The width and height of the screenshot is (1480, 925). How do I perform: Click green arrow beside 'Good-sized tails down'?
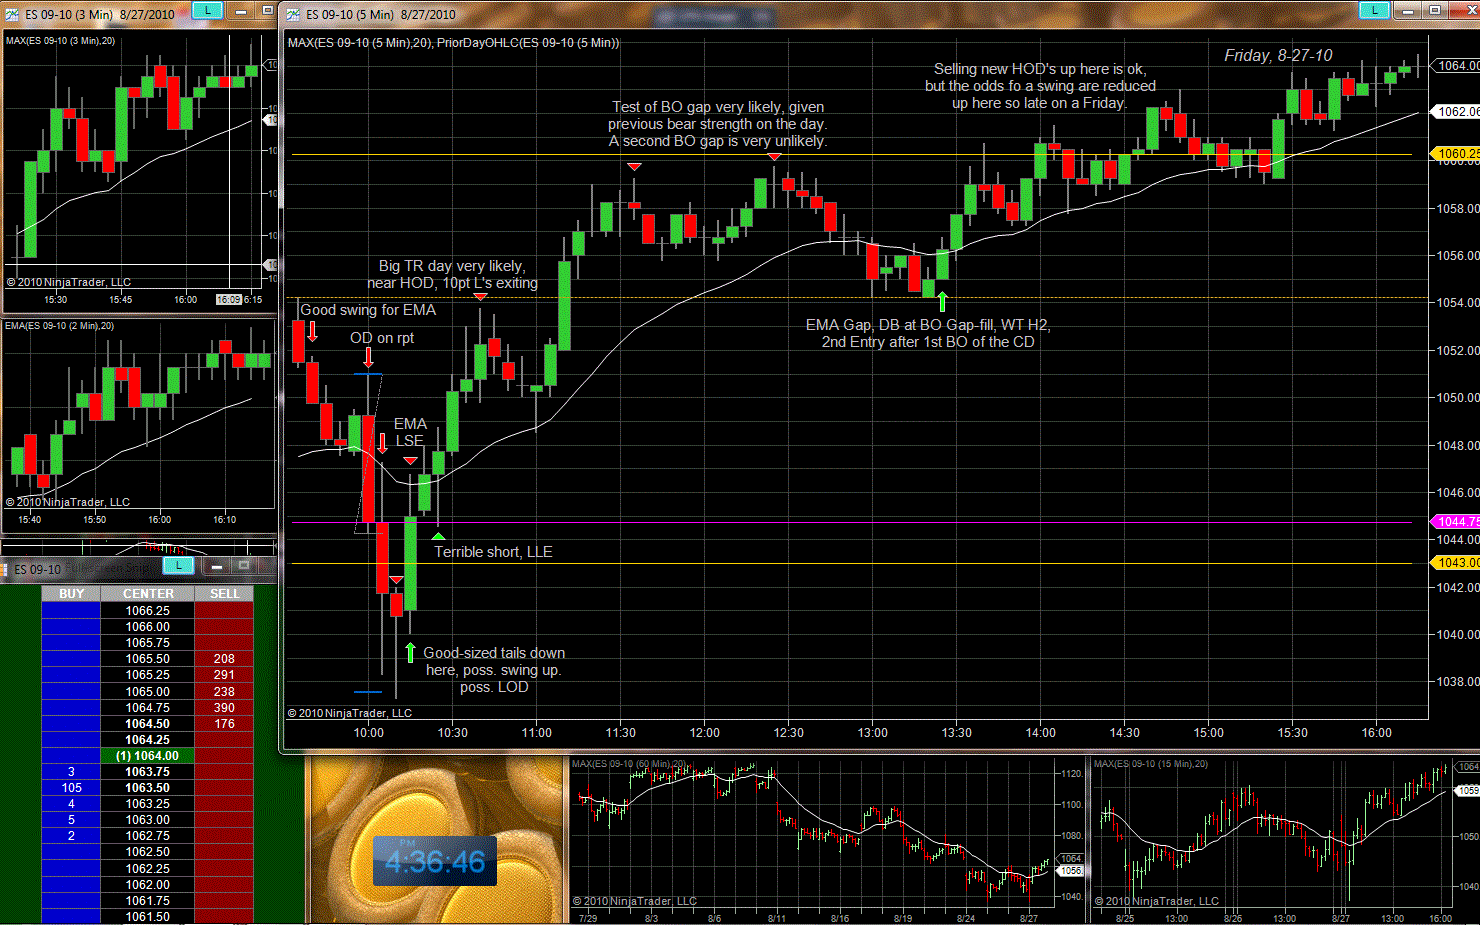(x=410, y=652)
